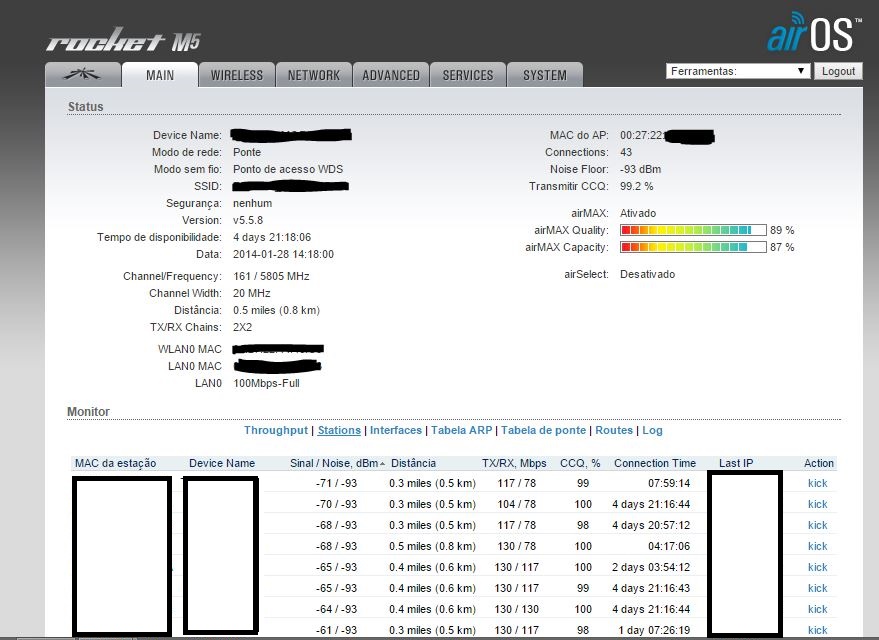This screenshot has height=640, width=879.
Task: Click the Logout button
Action: click(x=838, y=71)
